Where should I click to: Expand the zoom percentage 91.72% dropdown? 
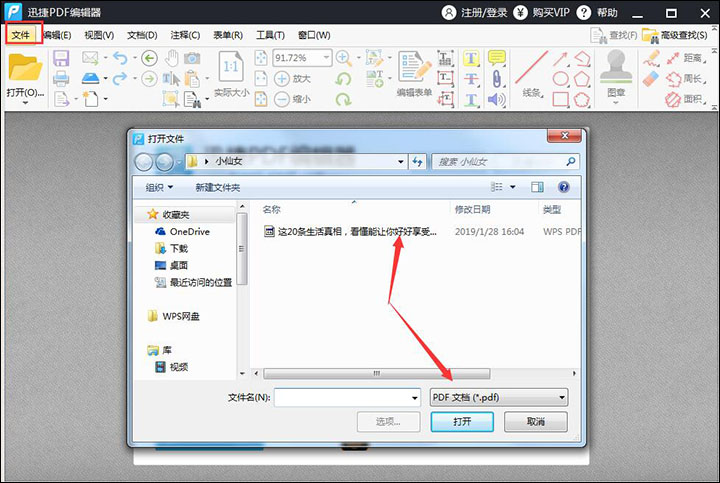click(325, 59)
